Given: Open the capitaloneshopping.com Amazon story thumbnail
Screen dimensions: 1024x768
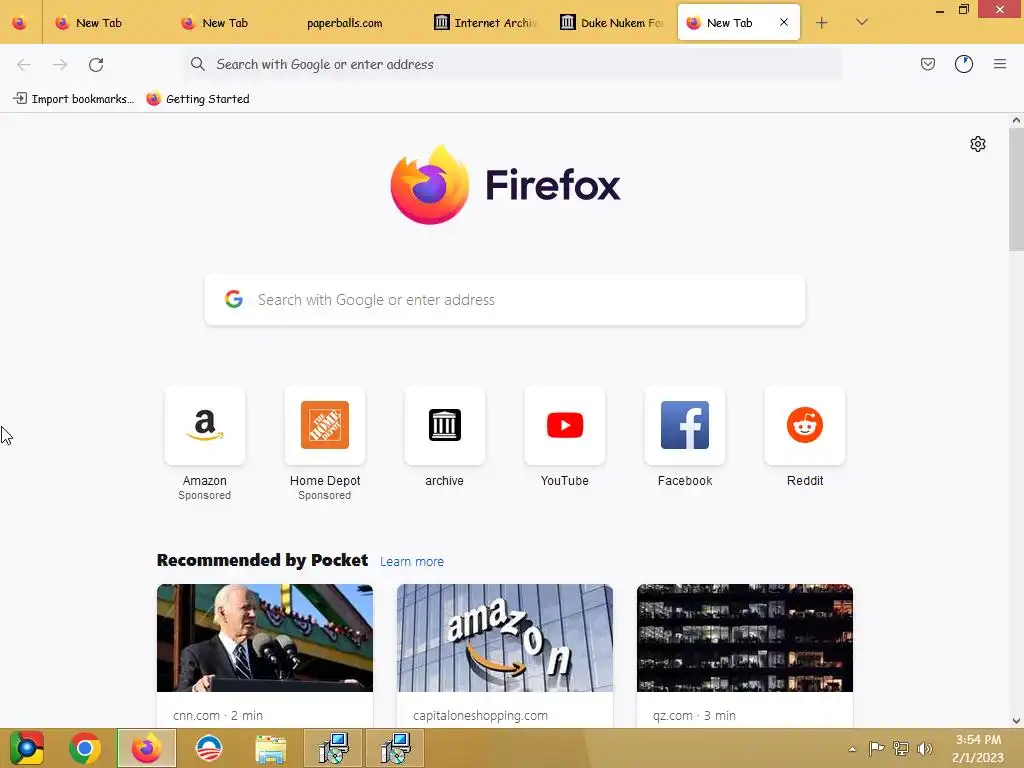Looking at the screenshot, I should 505,638.
